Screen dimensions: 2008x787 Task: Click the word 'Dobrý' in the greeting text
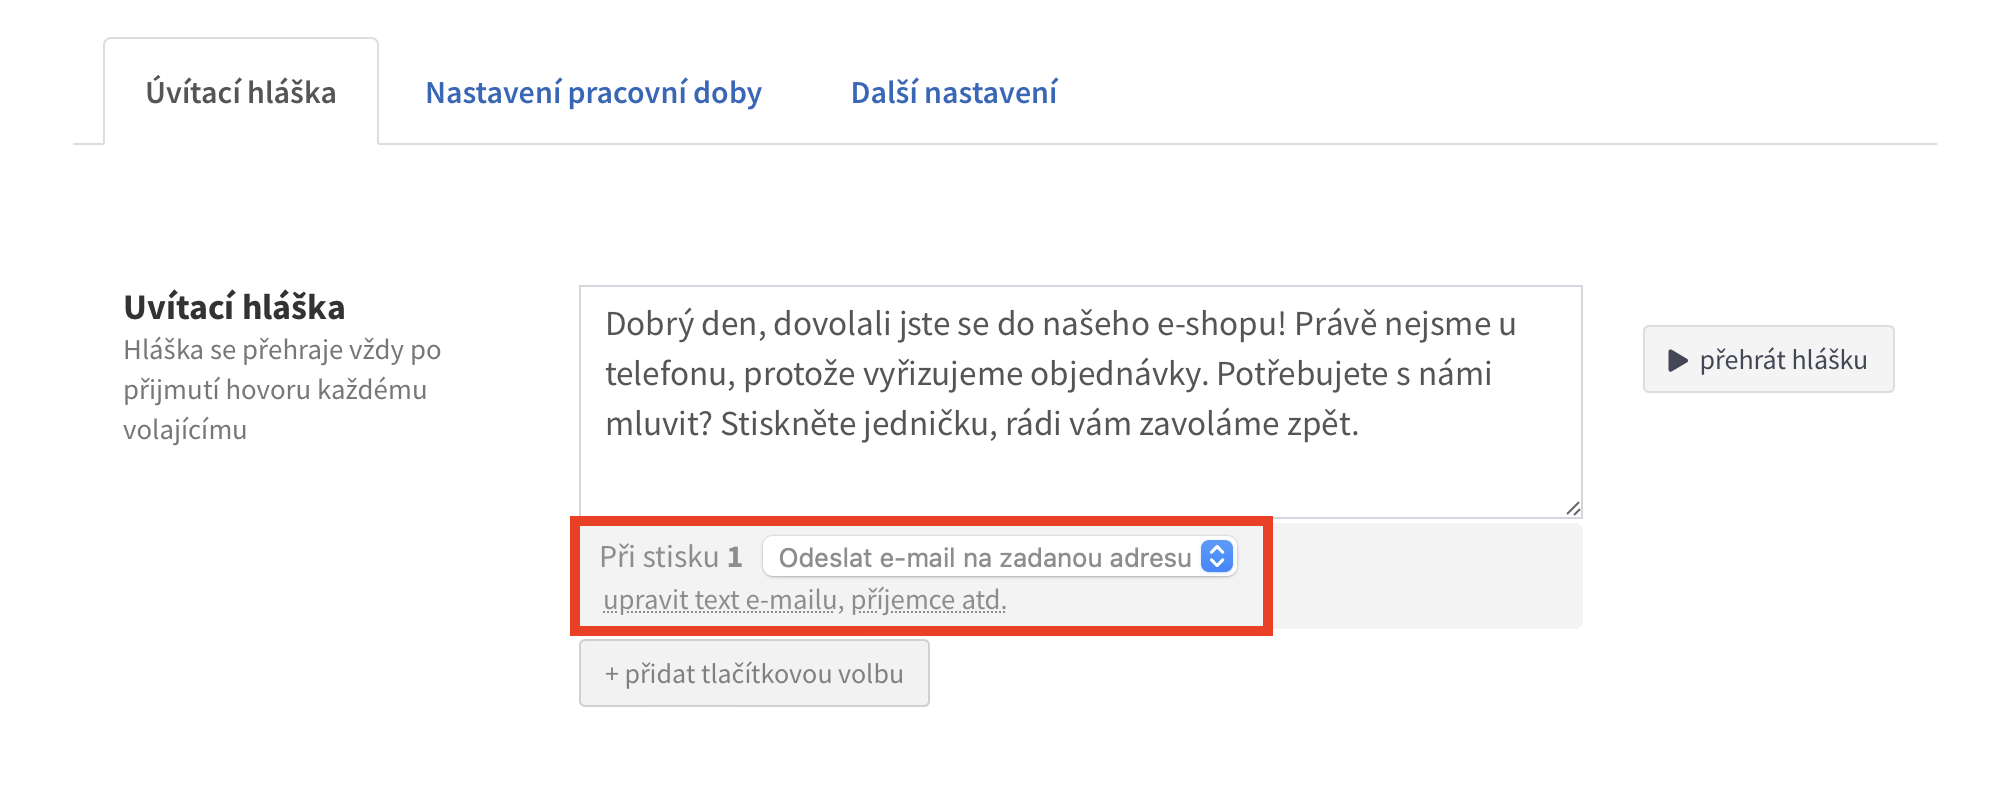tap(649, 324)
